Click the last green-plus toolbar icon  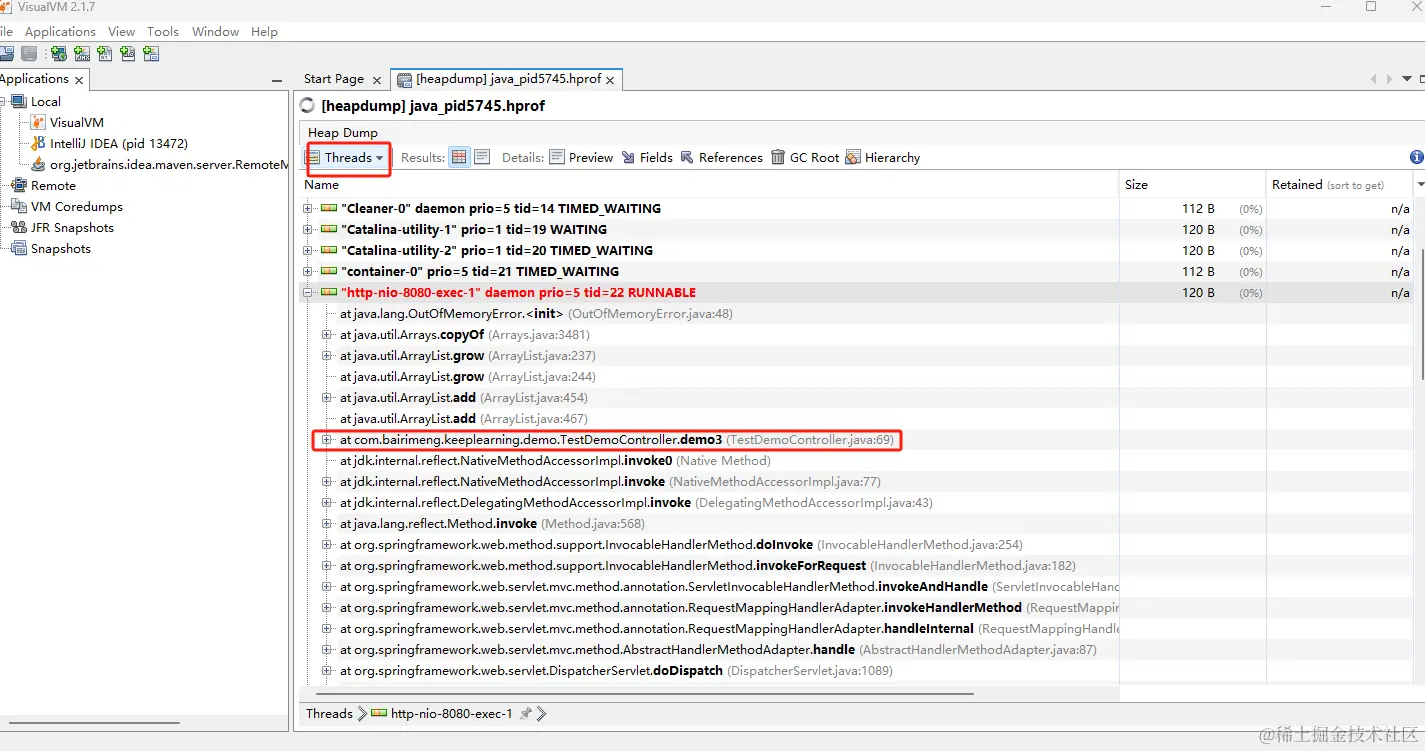pos(151,54)
